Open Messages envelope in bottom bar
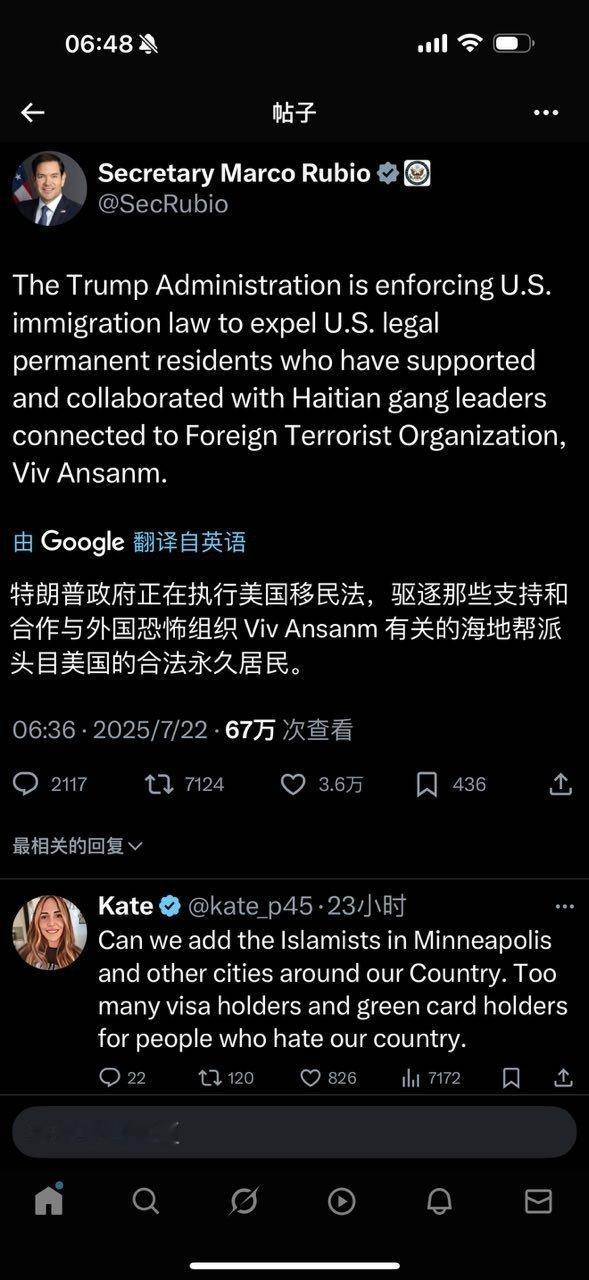Image resolution: width=589 pixels, height=1280 pixels. [x=539, y=1200]
